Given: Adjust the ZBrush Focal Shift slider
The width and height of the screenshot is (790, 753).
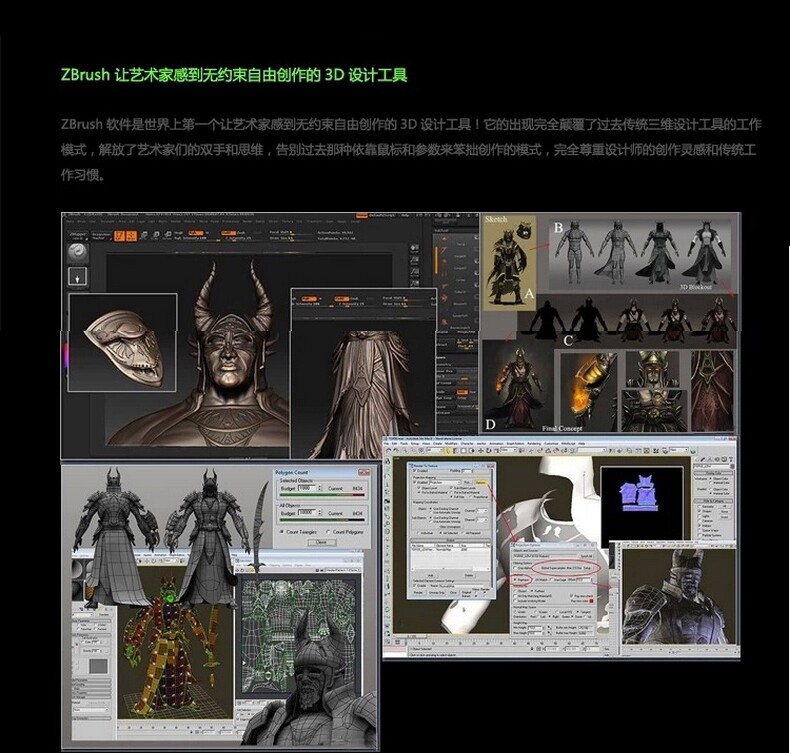Looking at the screenshot, I should pos(291,232).
